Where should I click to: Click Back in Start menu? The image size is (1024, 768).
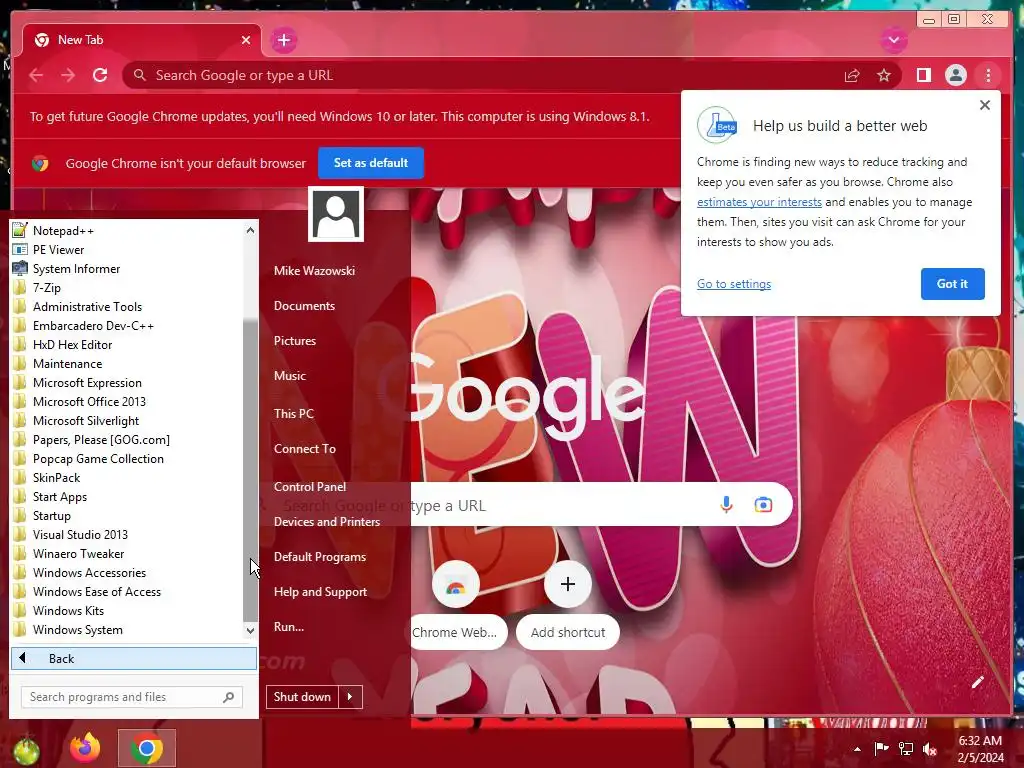coord(134,658)
